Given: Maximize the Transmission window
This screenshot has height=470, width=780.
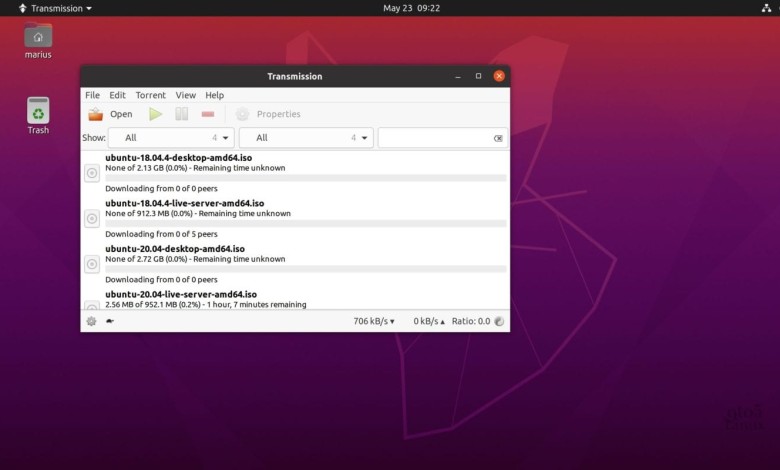Looking at the screenshot, I should pyautogui.click(x=478, y=76).
